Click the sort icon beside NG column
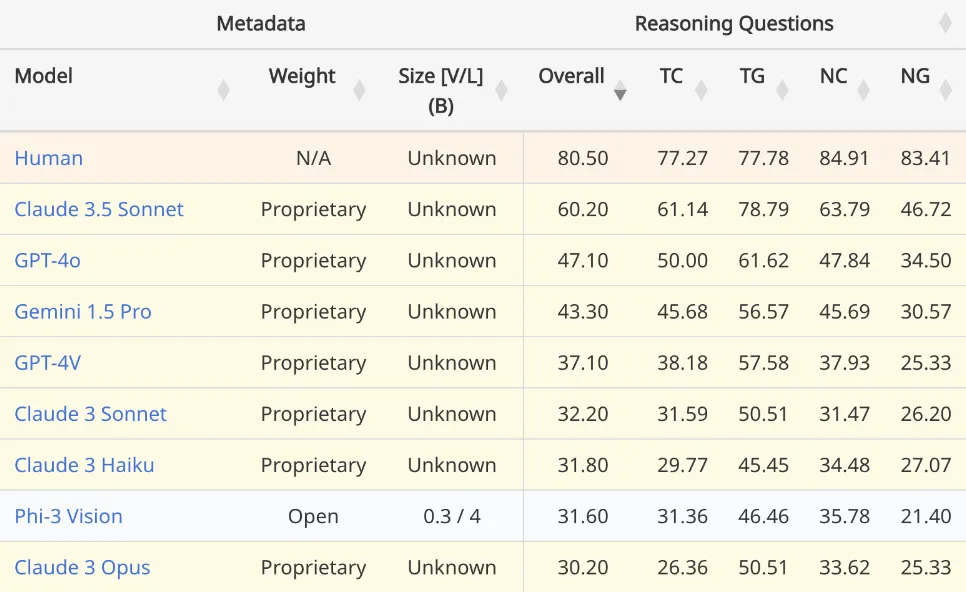966x592 pixels. click(x=945, y=90)
